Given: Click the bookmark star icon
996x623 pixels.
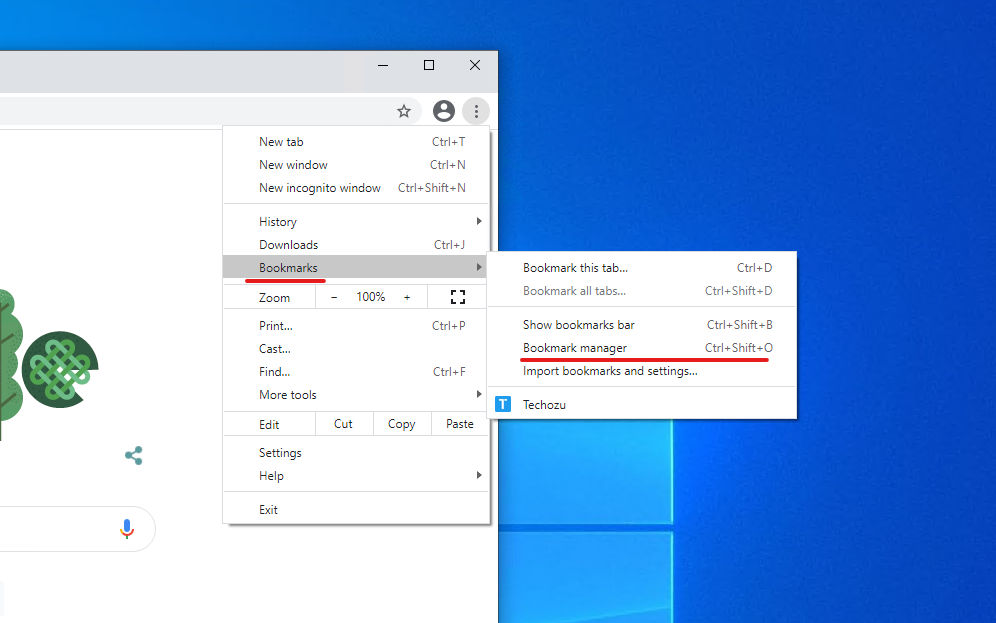Looking at the screenshot, I should click(404, 112).
